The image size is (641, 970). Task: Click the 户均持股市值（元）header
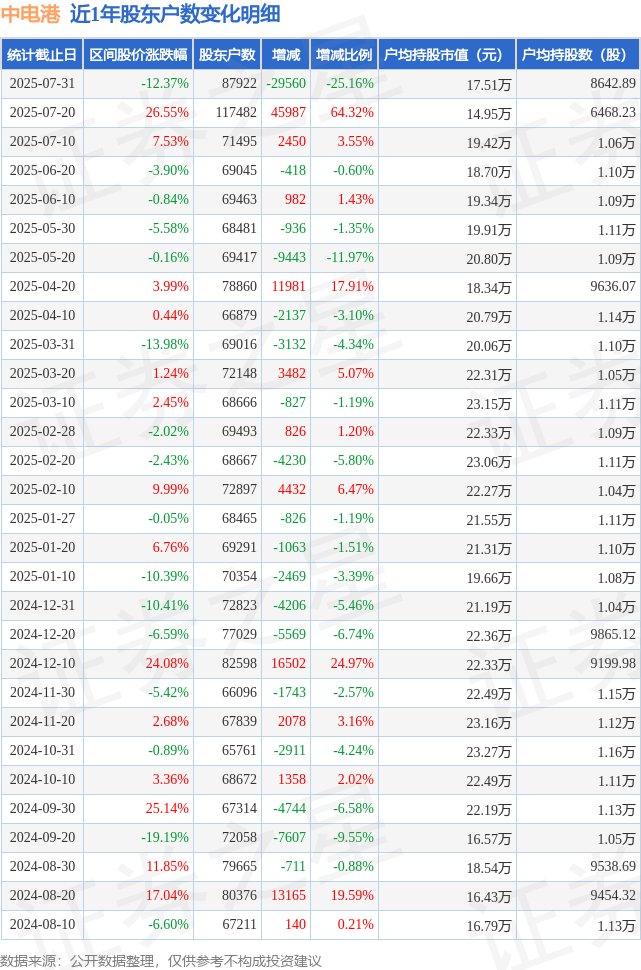coord(447,54)
